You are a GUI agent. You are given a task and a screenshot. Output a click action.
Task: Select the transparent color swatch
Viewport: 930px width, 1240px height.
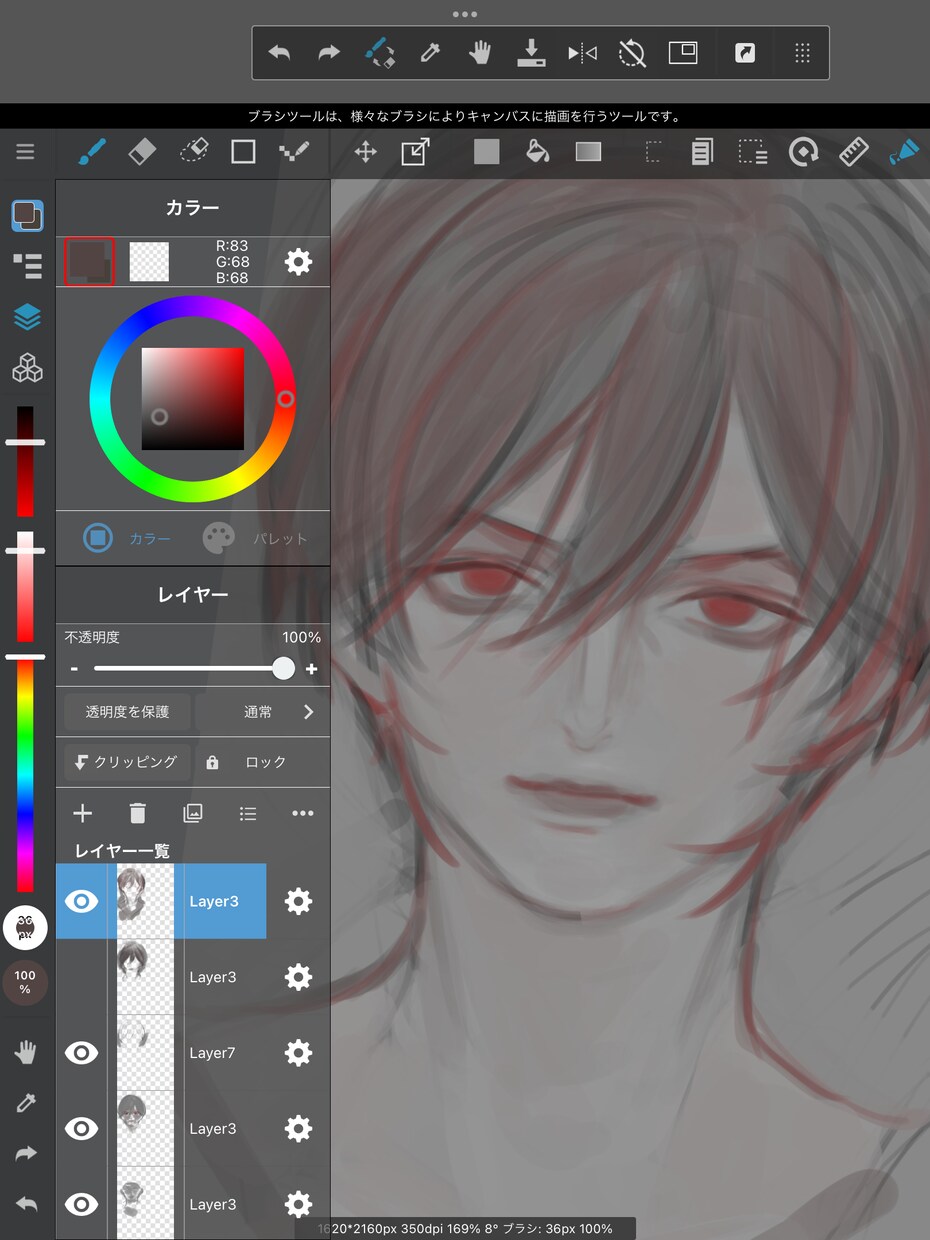coord(149,262)
